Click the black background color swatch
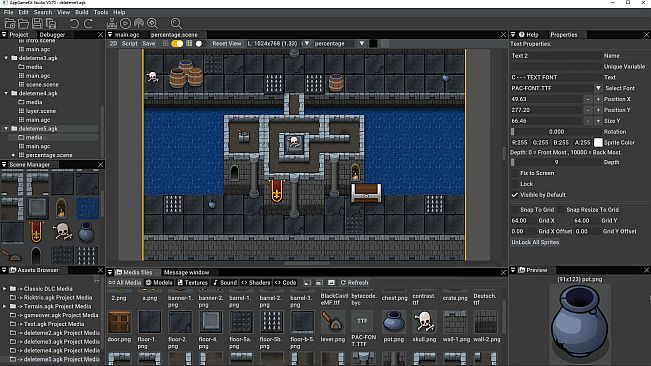The image size is (651, 366). click(373, 44)
